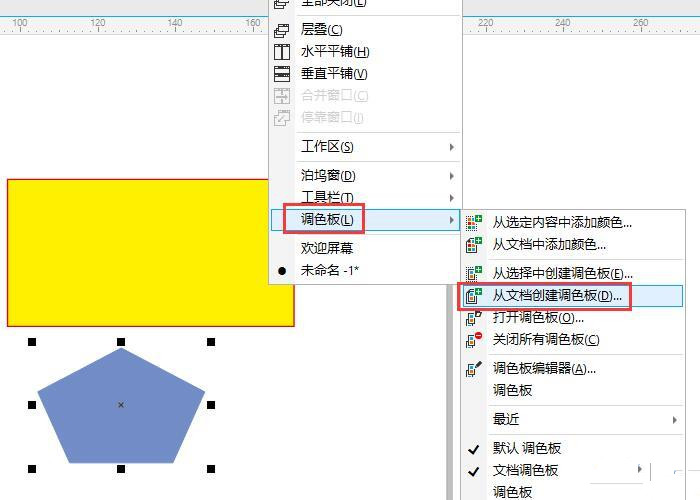Select the blue pentagon shape
The height and width of the screenshot is (500, 700).
click(121, 405)
